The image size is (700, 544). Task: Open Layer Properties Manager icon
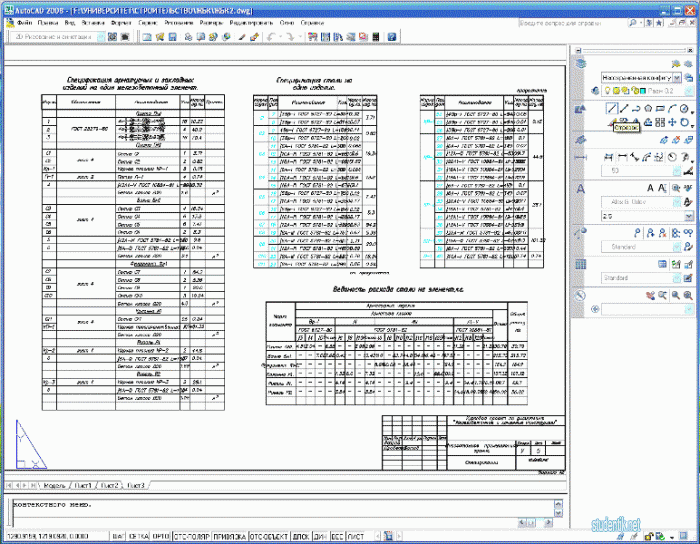595,91
